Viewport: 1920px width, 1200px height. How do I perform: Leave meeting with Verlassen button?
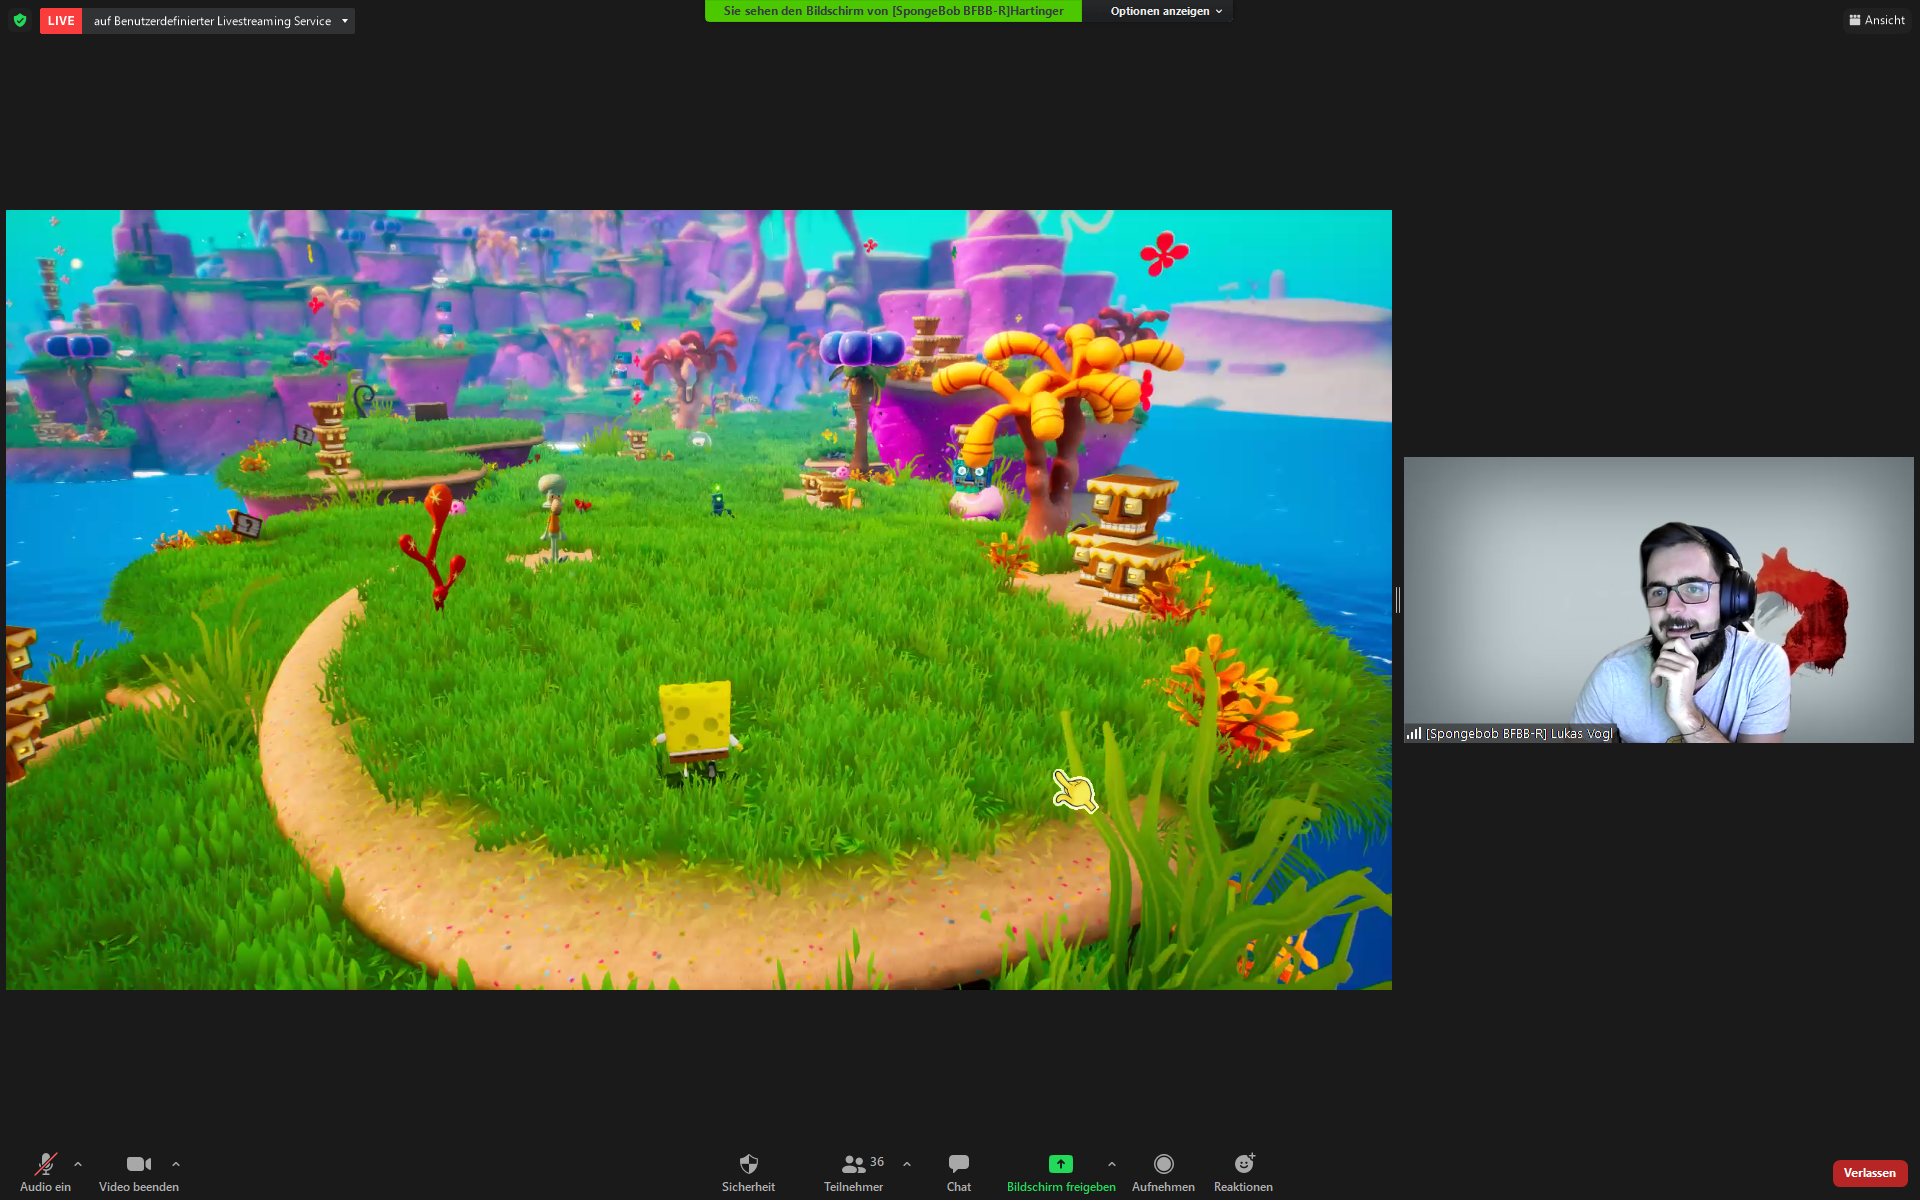pos(1870,1173)
